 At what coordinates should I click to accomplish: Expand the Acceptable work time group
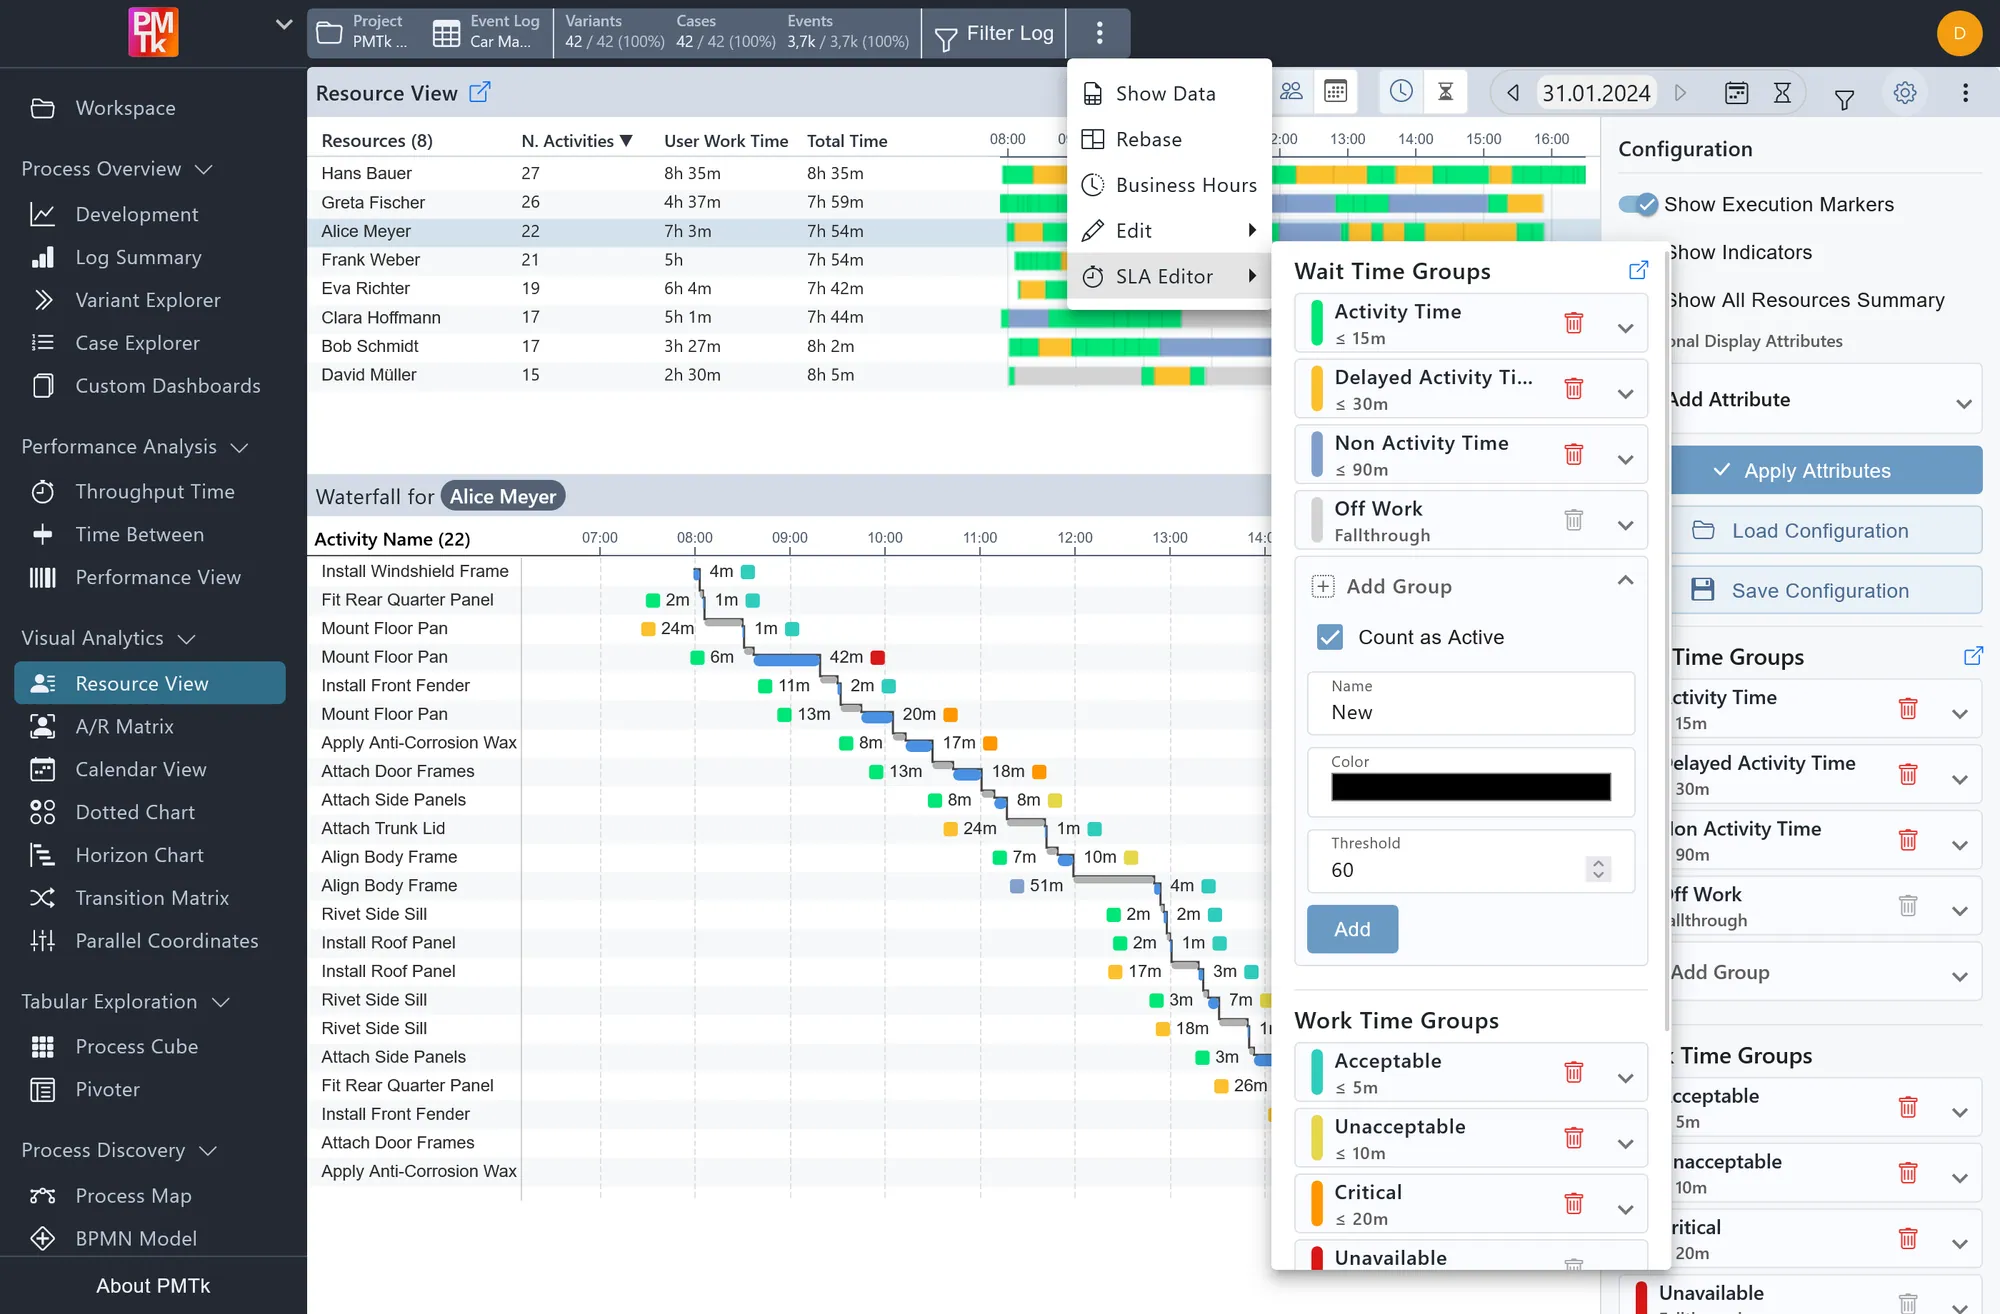1625,1077
